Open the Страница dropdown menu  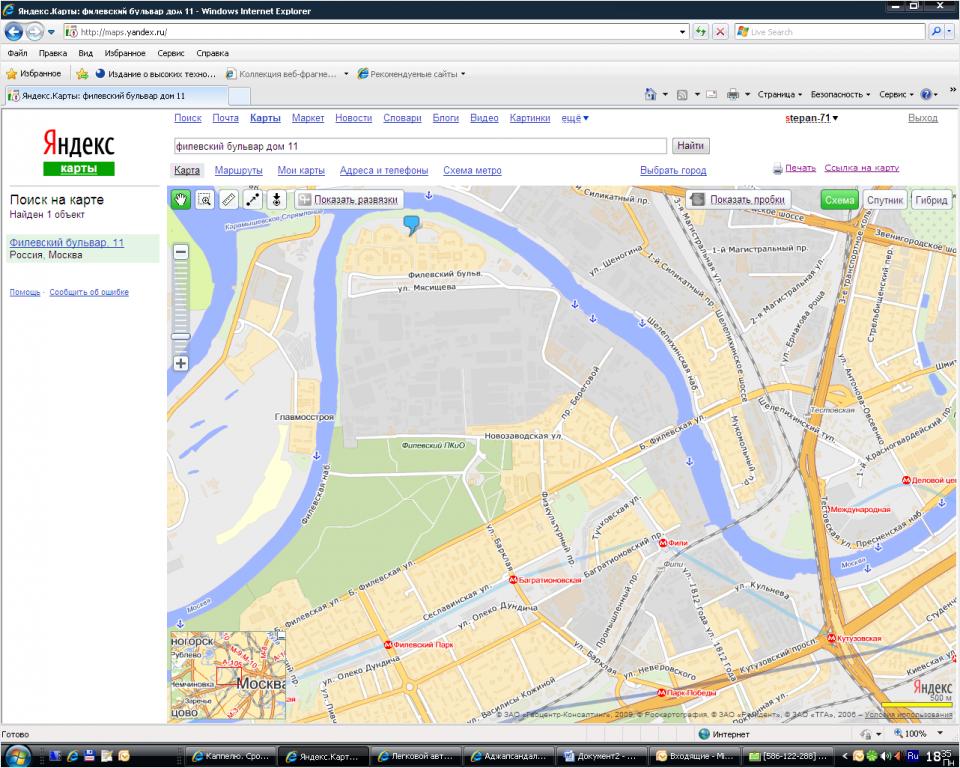click(779, 94)
